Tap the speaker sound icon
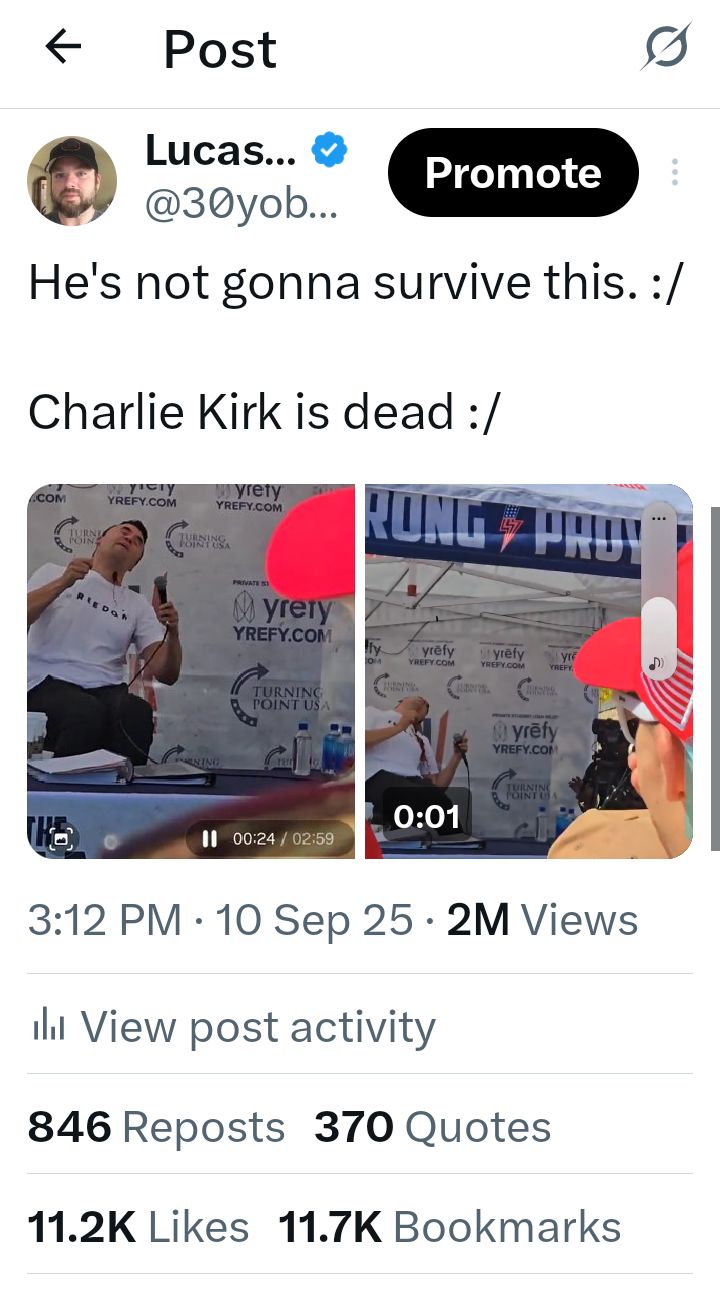Viewport: 720px width, 1293px height. click(x=658, y=663)
